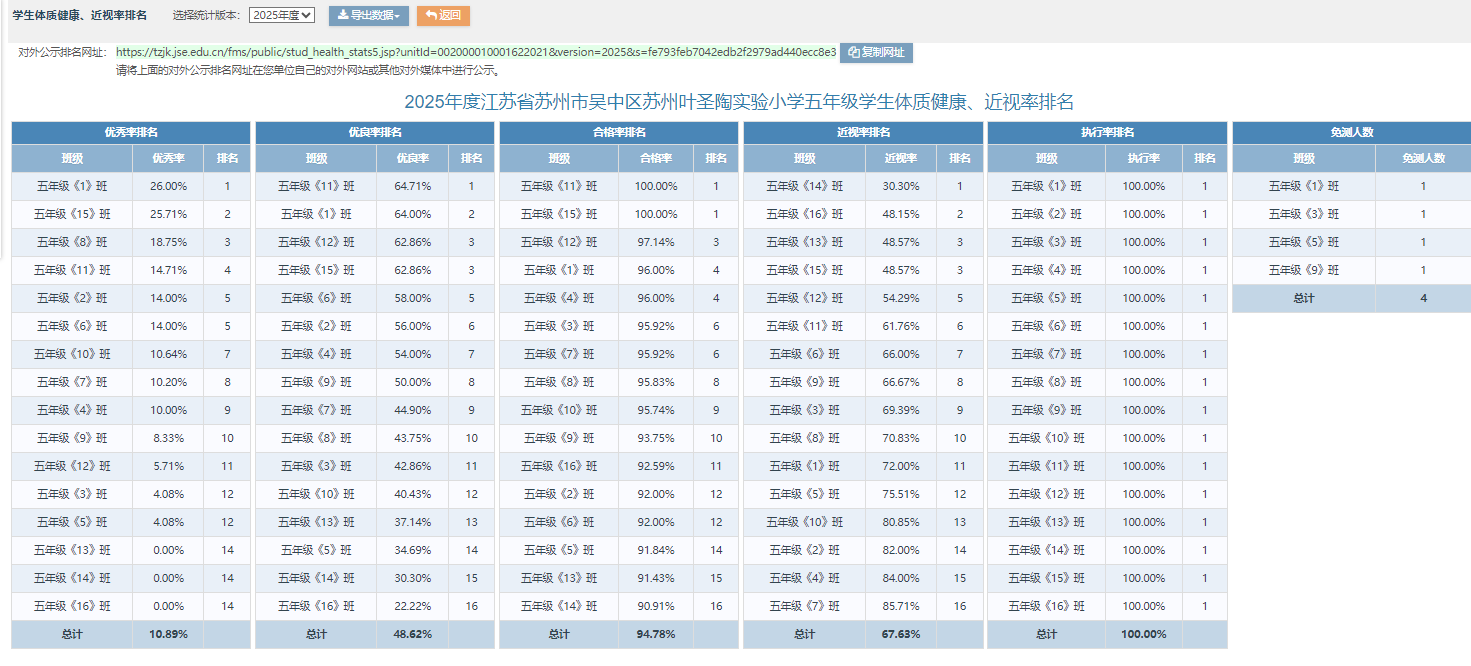Click the back arrow icon on 返回
Screen dimensions: 1471x666
pos(432,16)
